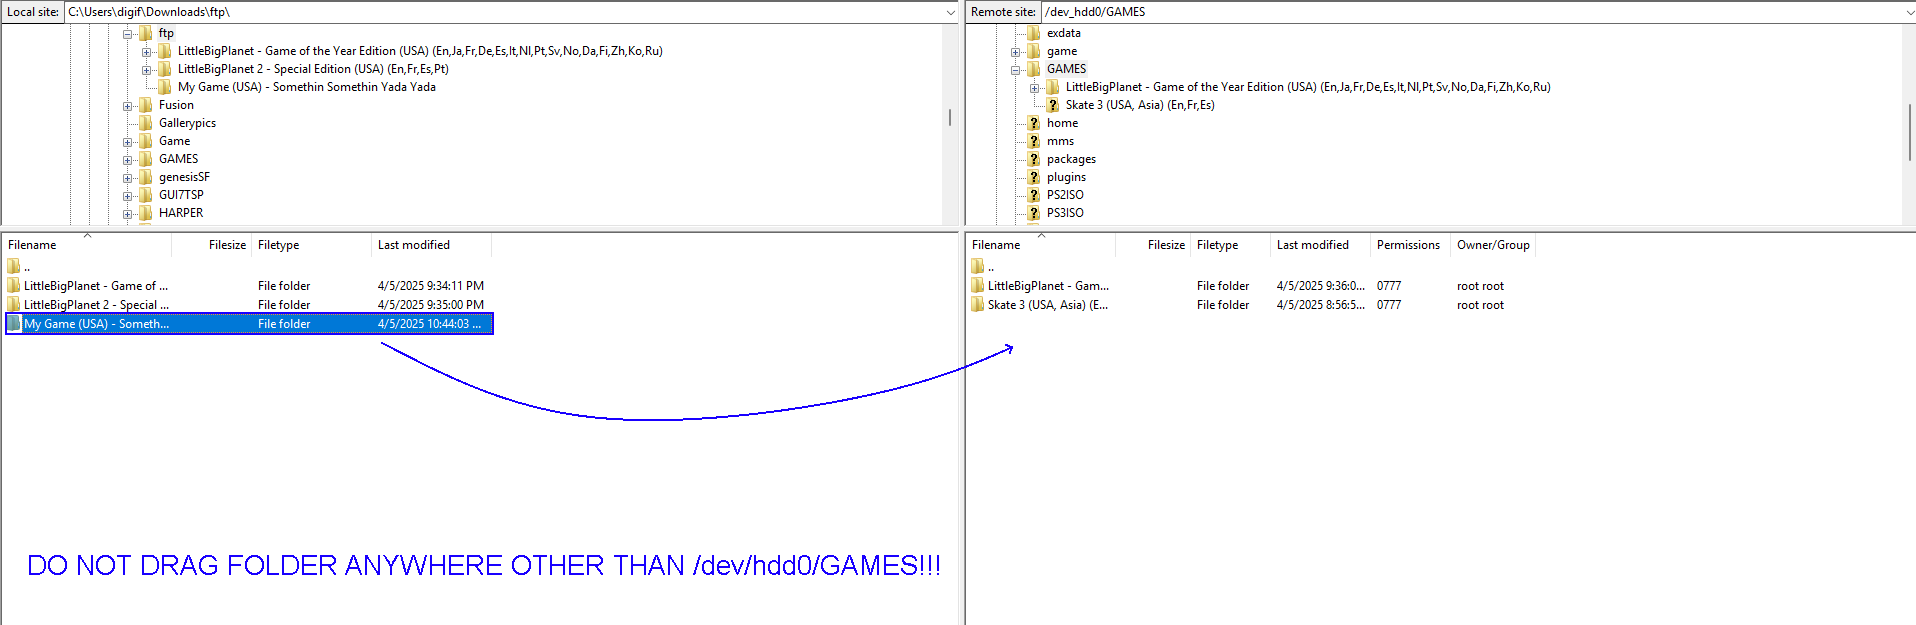Click the PS3ISO unknown-folder question mark icon
Screen dimensions: 1916x625
[1034, 213]
